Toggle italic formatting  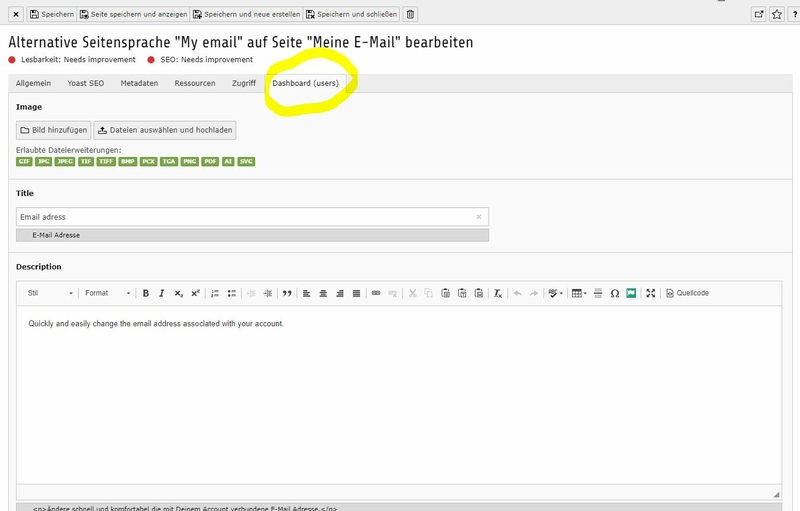coord(162,293)
